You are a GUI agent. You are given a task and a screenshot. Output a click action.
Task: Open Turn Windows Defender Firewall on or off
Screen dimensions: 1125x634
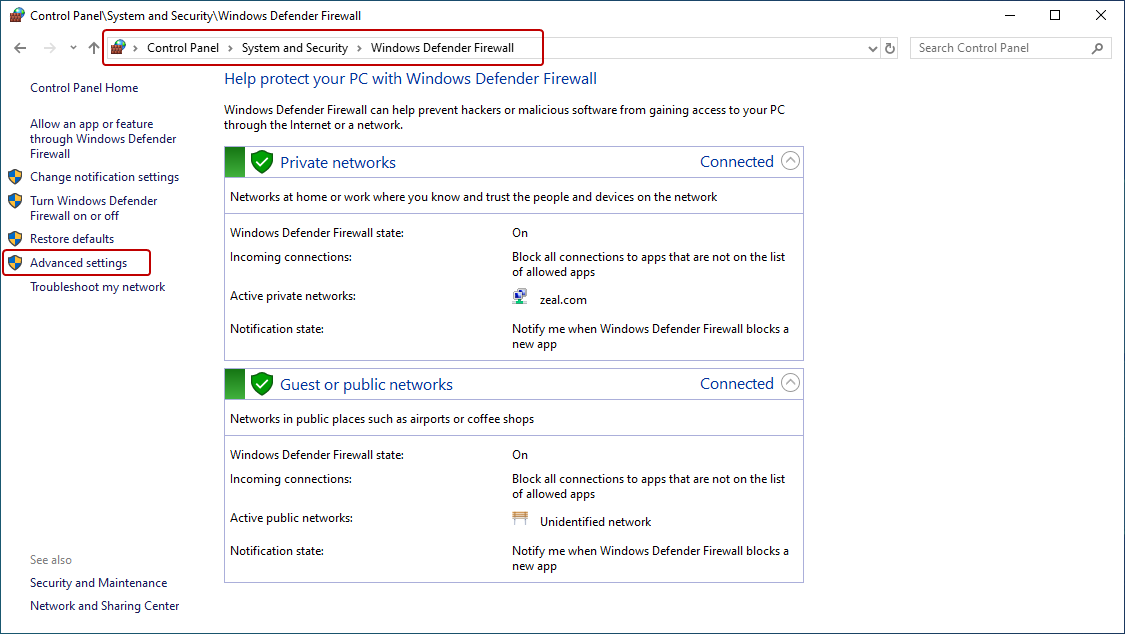pyautogui.click(x=93, y=208)
